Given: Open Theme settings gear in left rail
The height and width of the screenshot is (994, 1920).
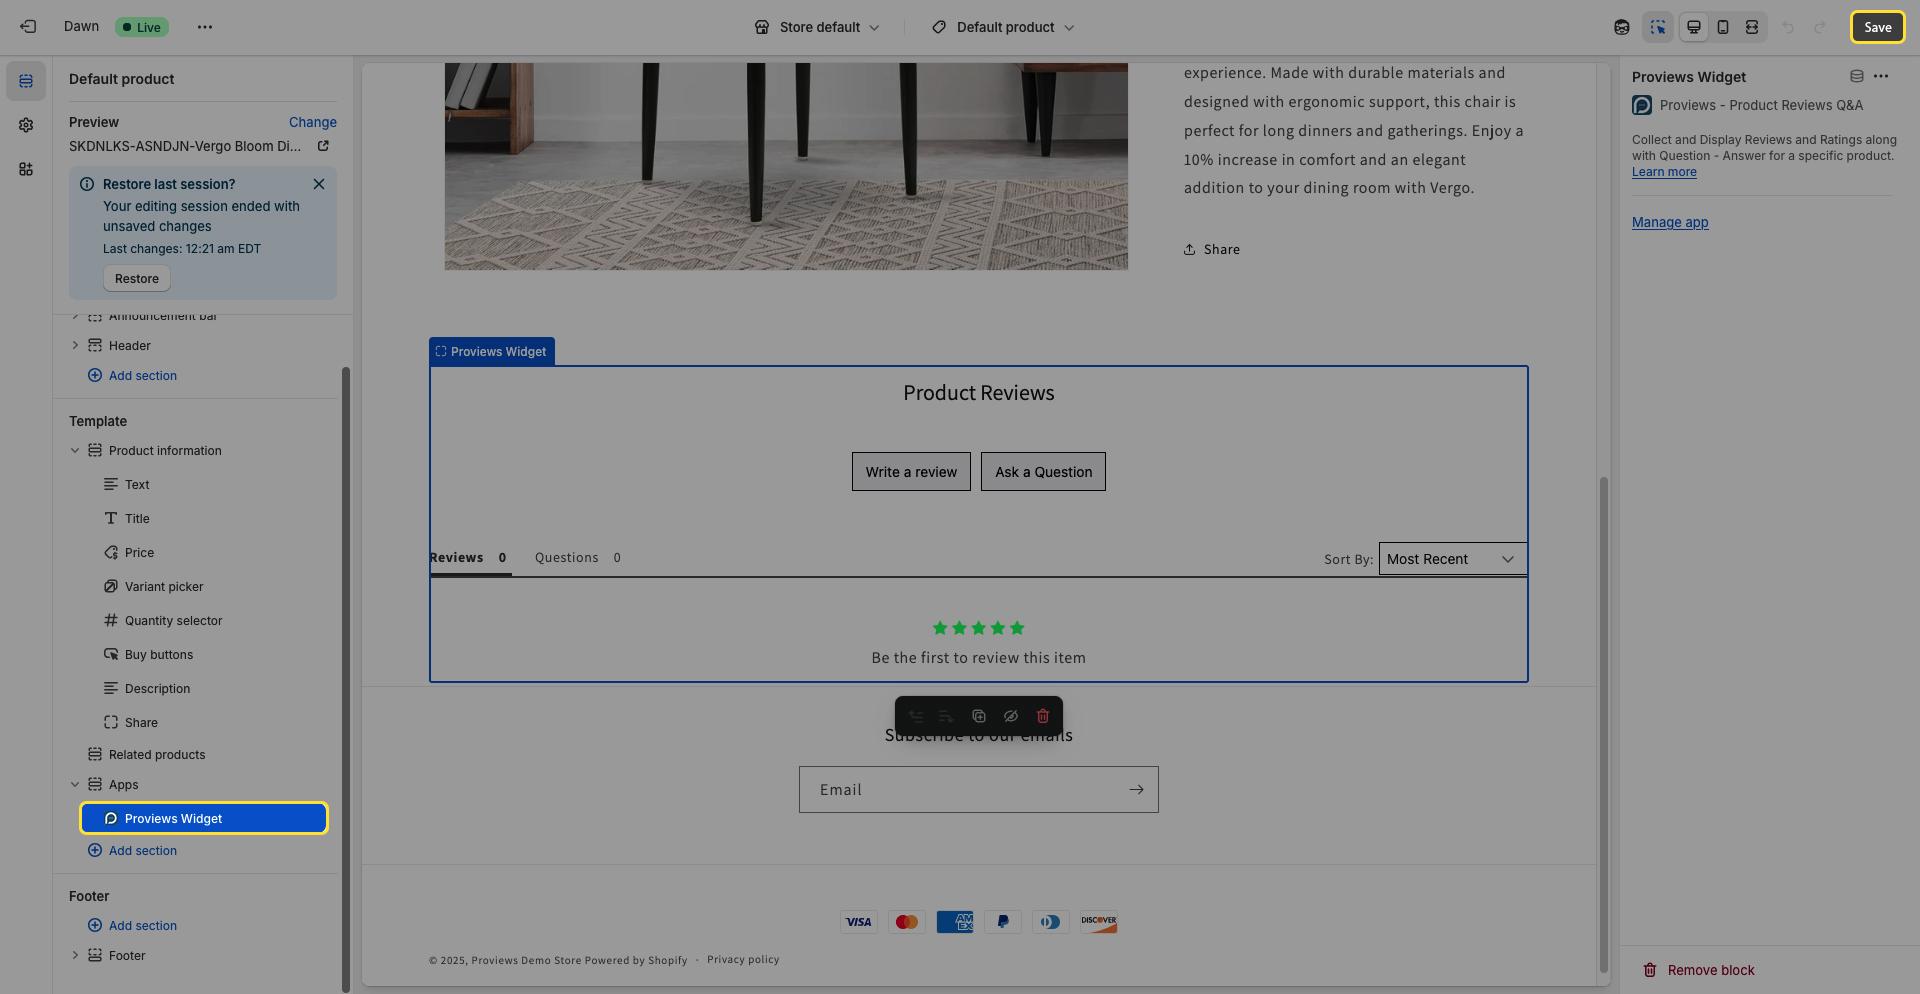Looking at the screenshot, I should tap(26, 125).
